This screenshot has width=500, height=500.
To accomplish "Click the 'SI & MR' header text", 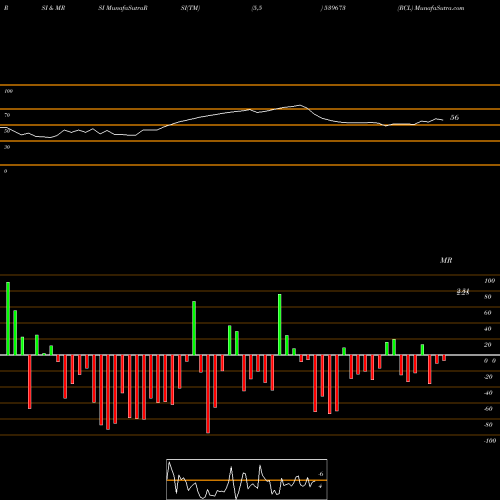I will tap(53, 8).
